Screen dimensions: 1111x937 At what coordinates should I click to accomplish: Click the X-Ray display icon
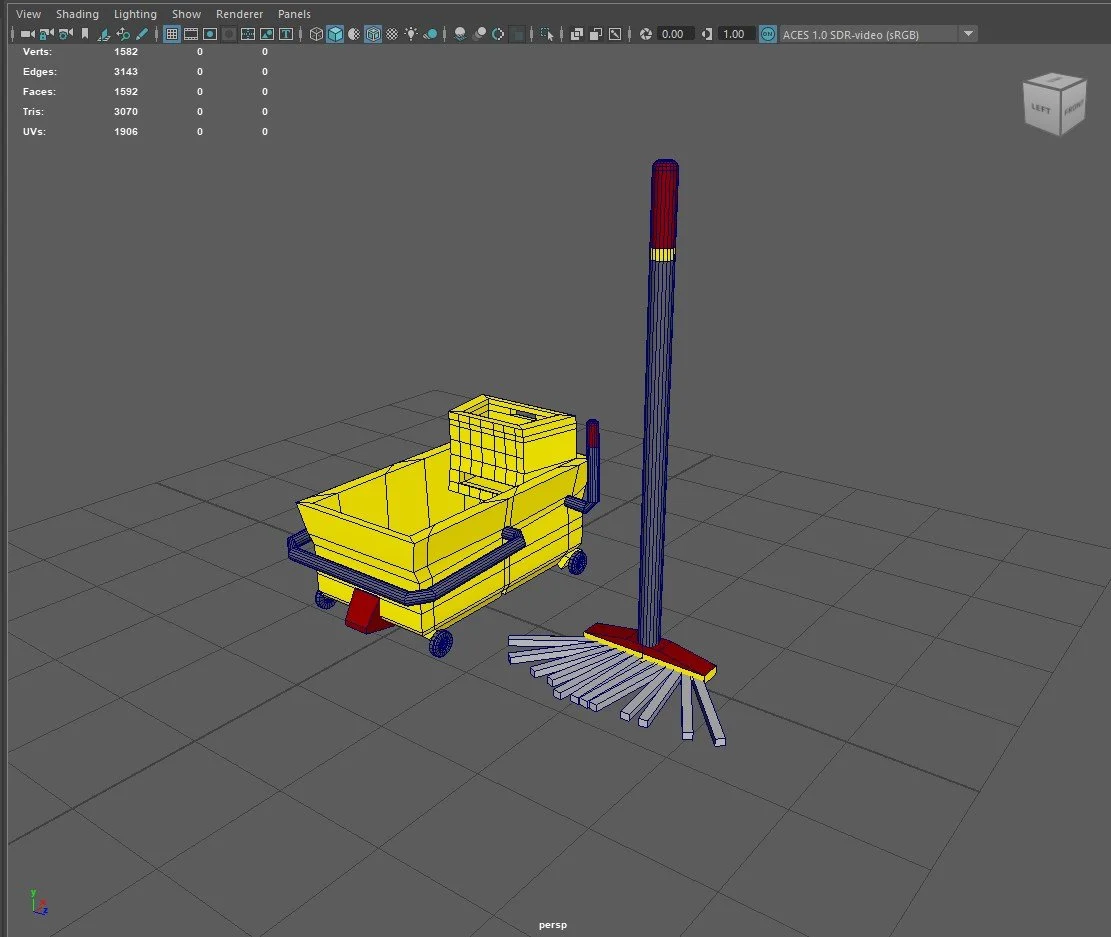coord(577,34)
